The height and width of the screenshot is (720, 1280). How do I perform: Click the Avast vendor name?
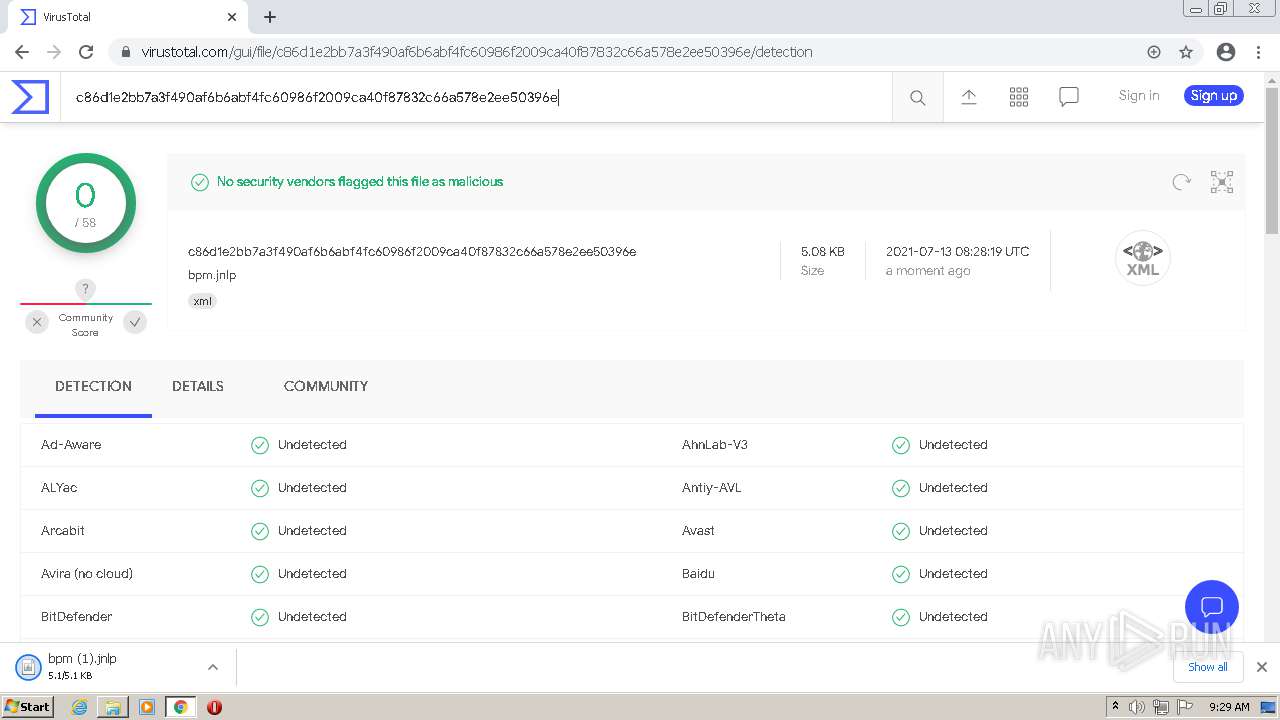tap(698, 531)
